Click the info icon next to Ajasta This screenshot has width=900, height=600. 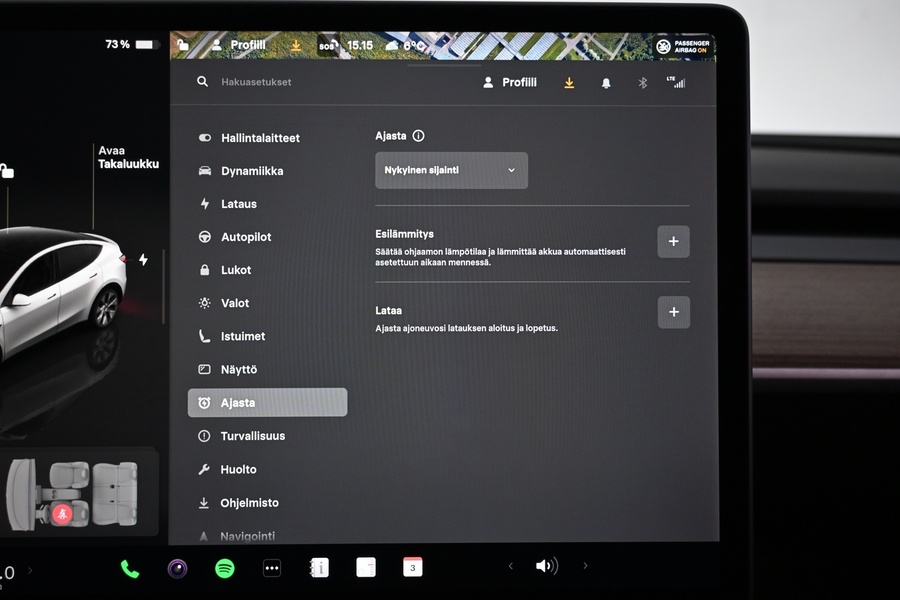click(418, 136)
